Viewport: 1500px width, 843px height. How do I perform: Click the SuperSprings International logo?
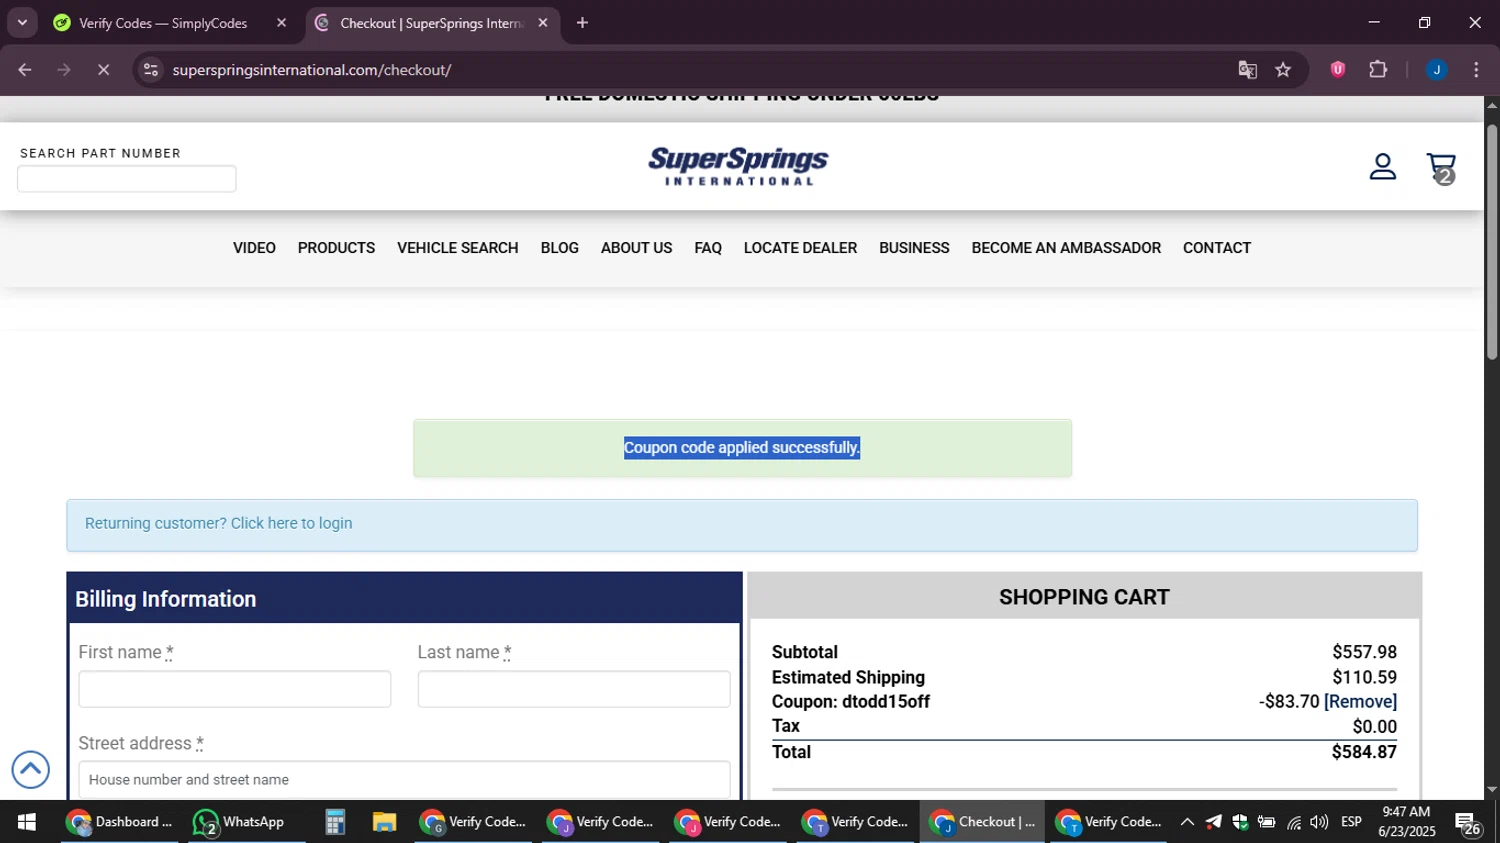coord(738,166)
